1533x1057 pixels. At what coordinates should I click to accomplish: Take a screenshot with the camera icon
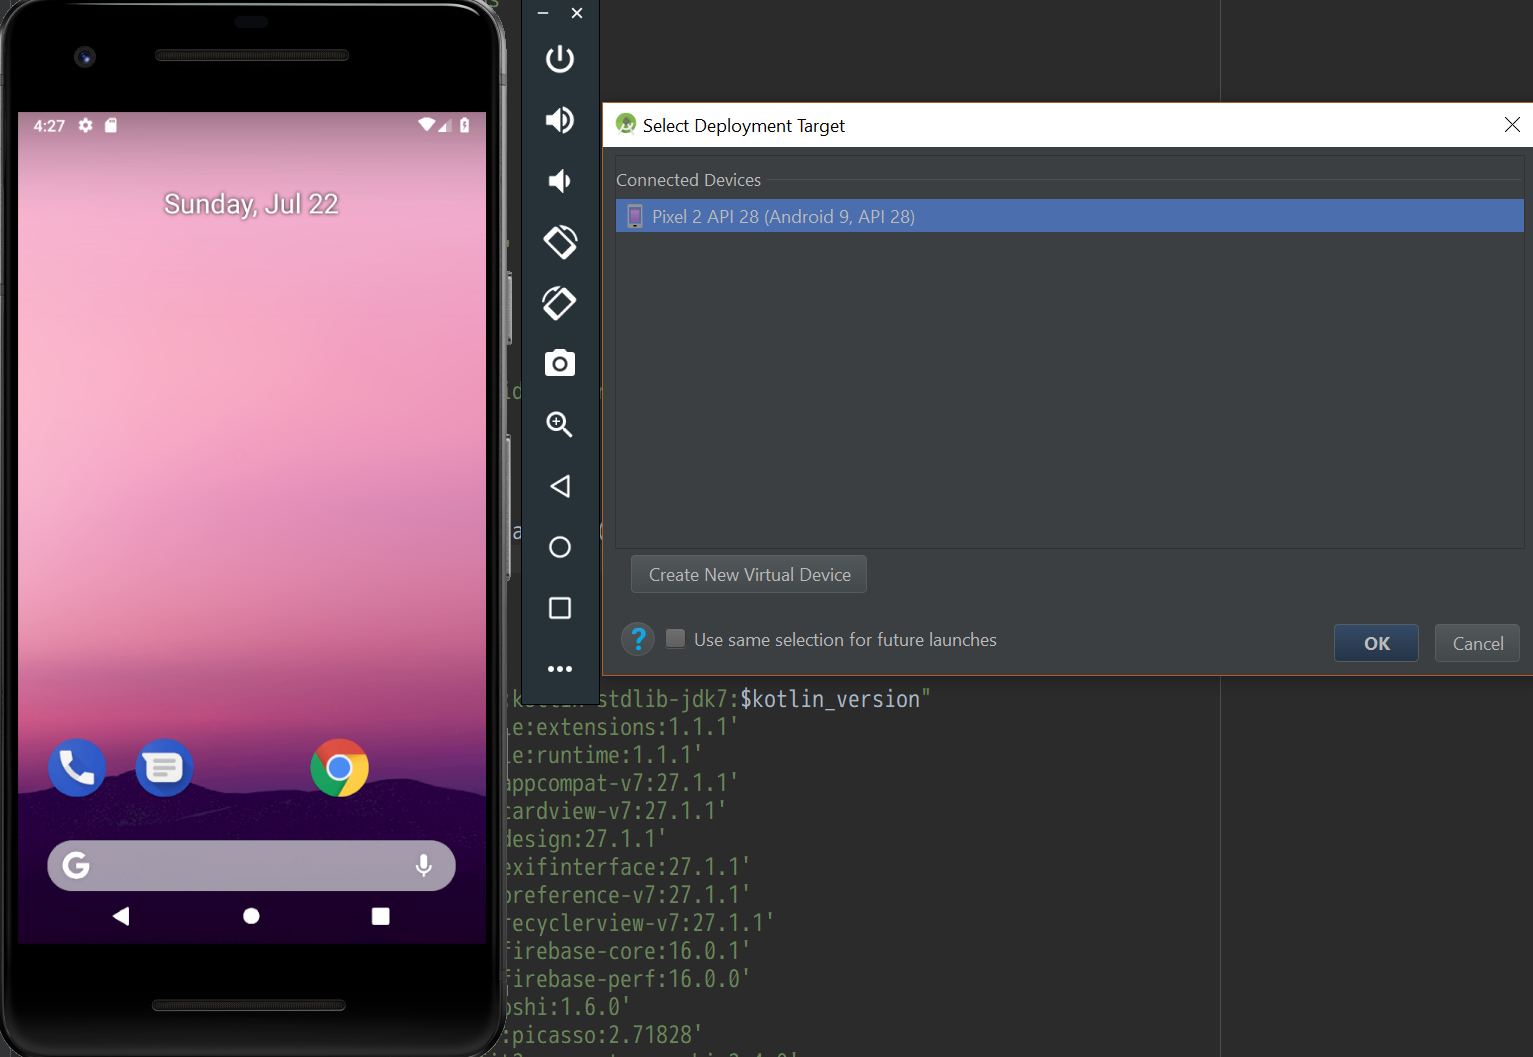pos(560,363)
